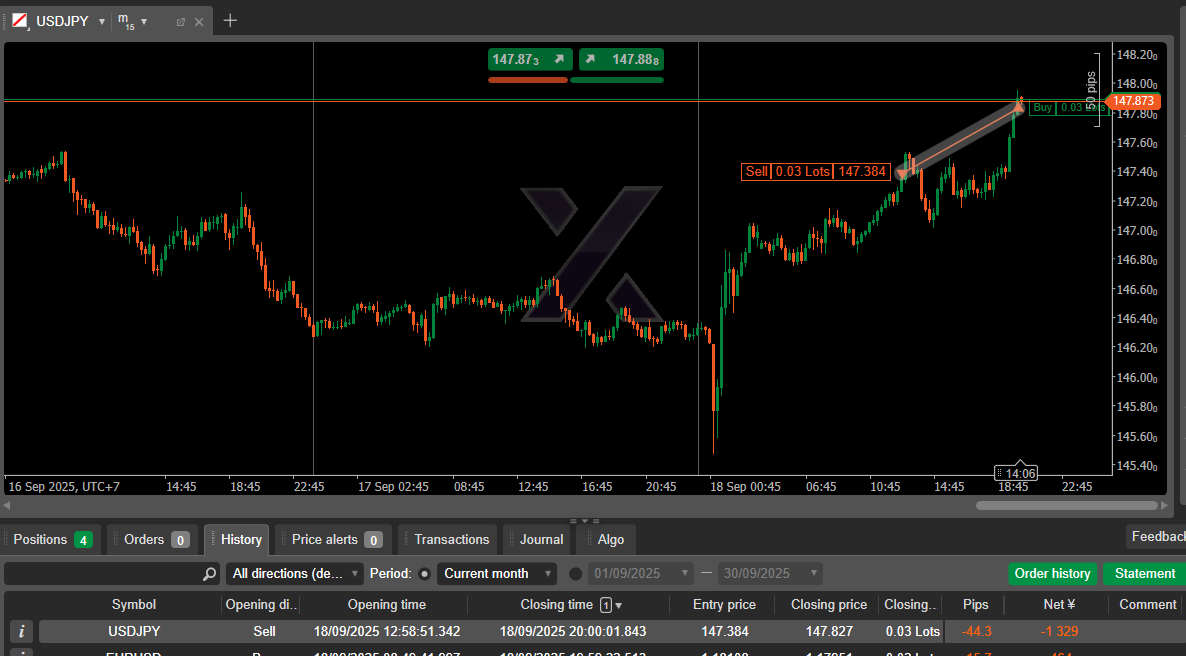Open the All directions filter dropdown
1186x656 pixels.
295,574
